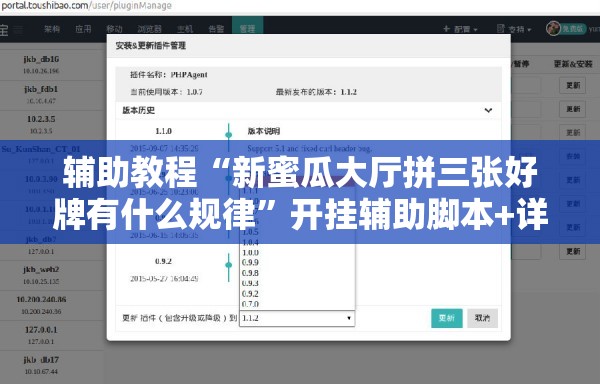
Task: Click the 最新发布的版本: 1.1.2 text
Action: tap(316, 92)
